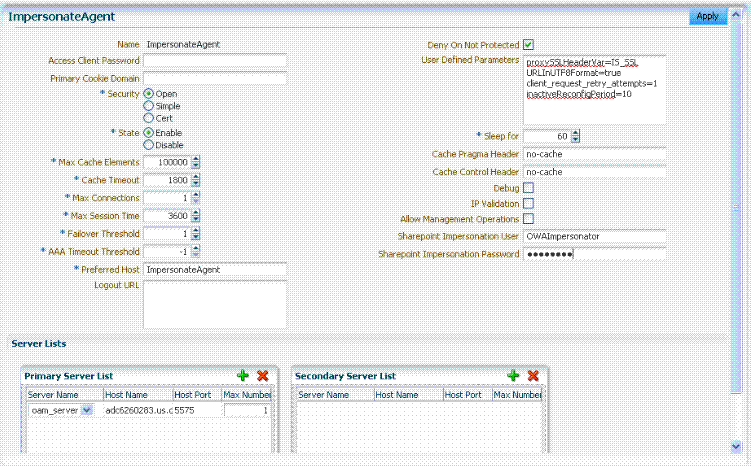
Task: Click the scroll up arrow of vertical scrollbar
Action: click(736, 14)
